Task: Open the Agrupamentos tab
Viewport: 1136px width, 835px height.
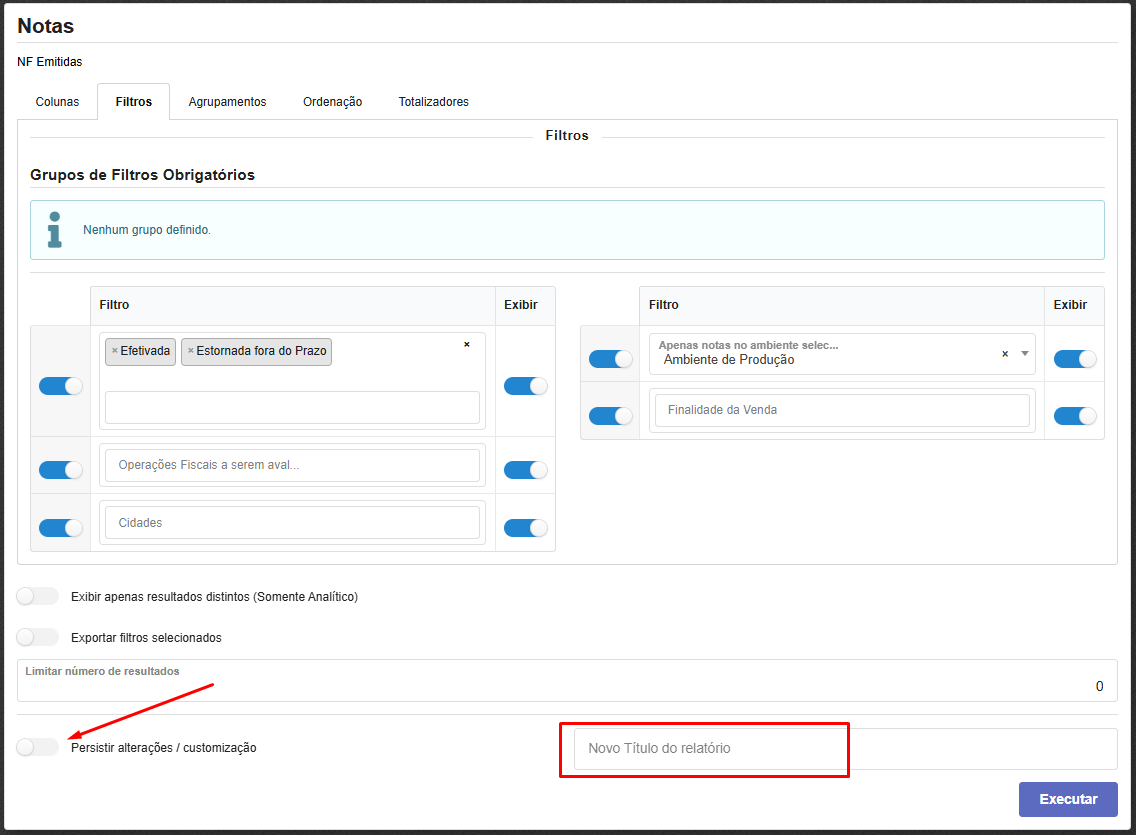Action: (227, 102)
